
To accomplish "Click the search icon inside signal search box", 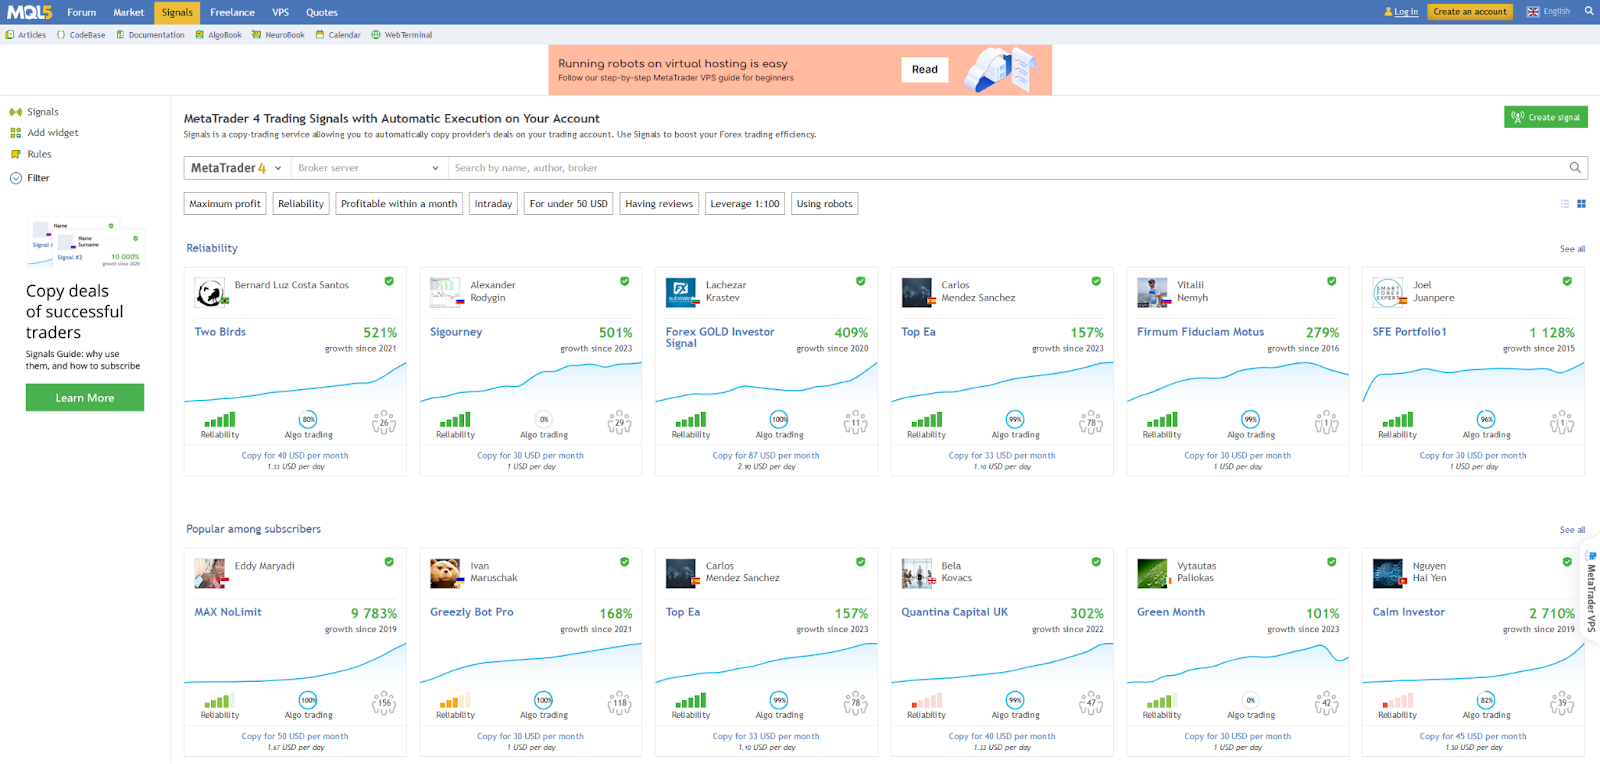I will [x=1575, y=168].
